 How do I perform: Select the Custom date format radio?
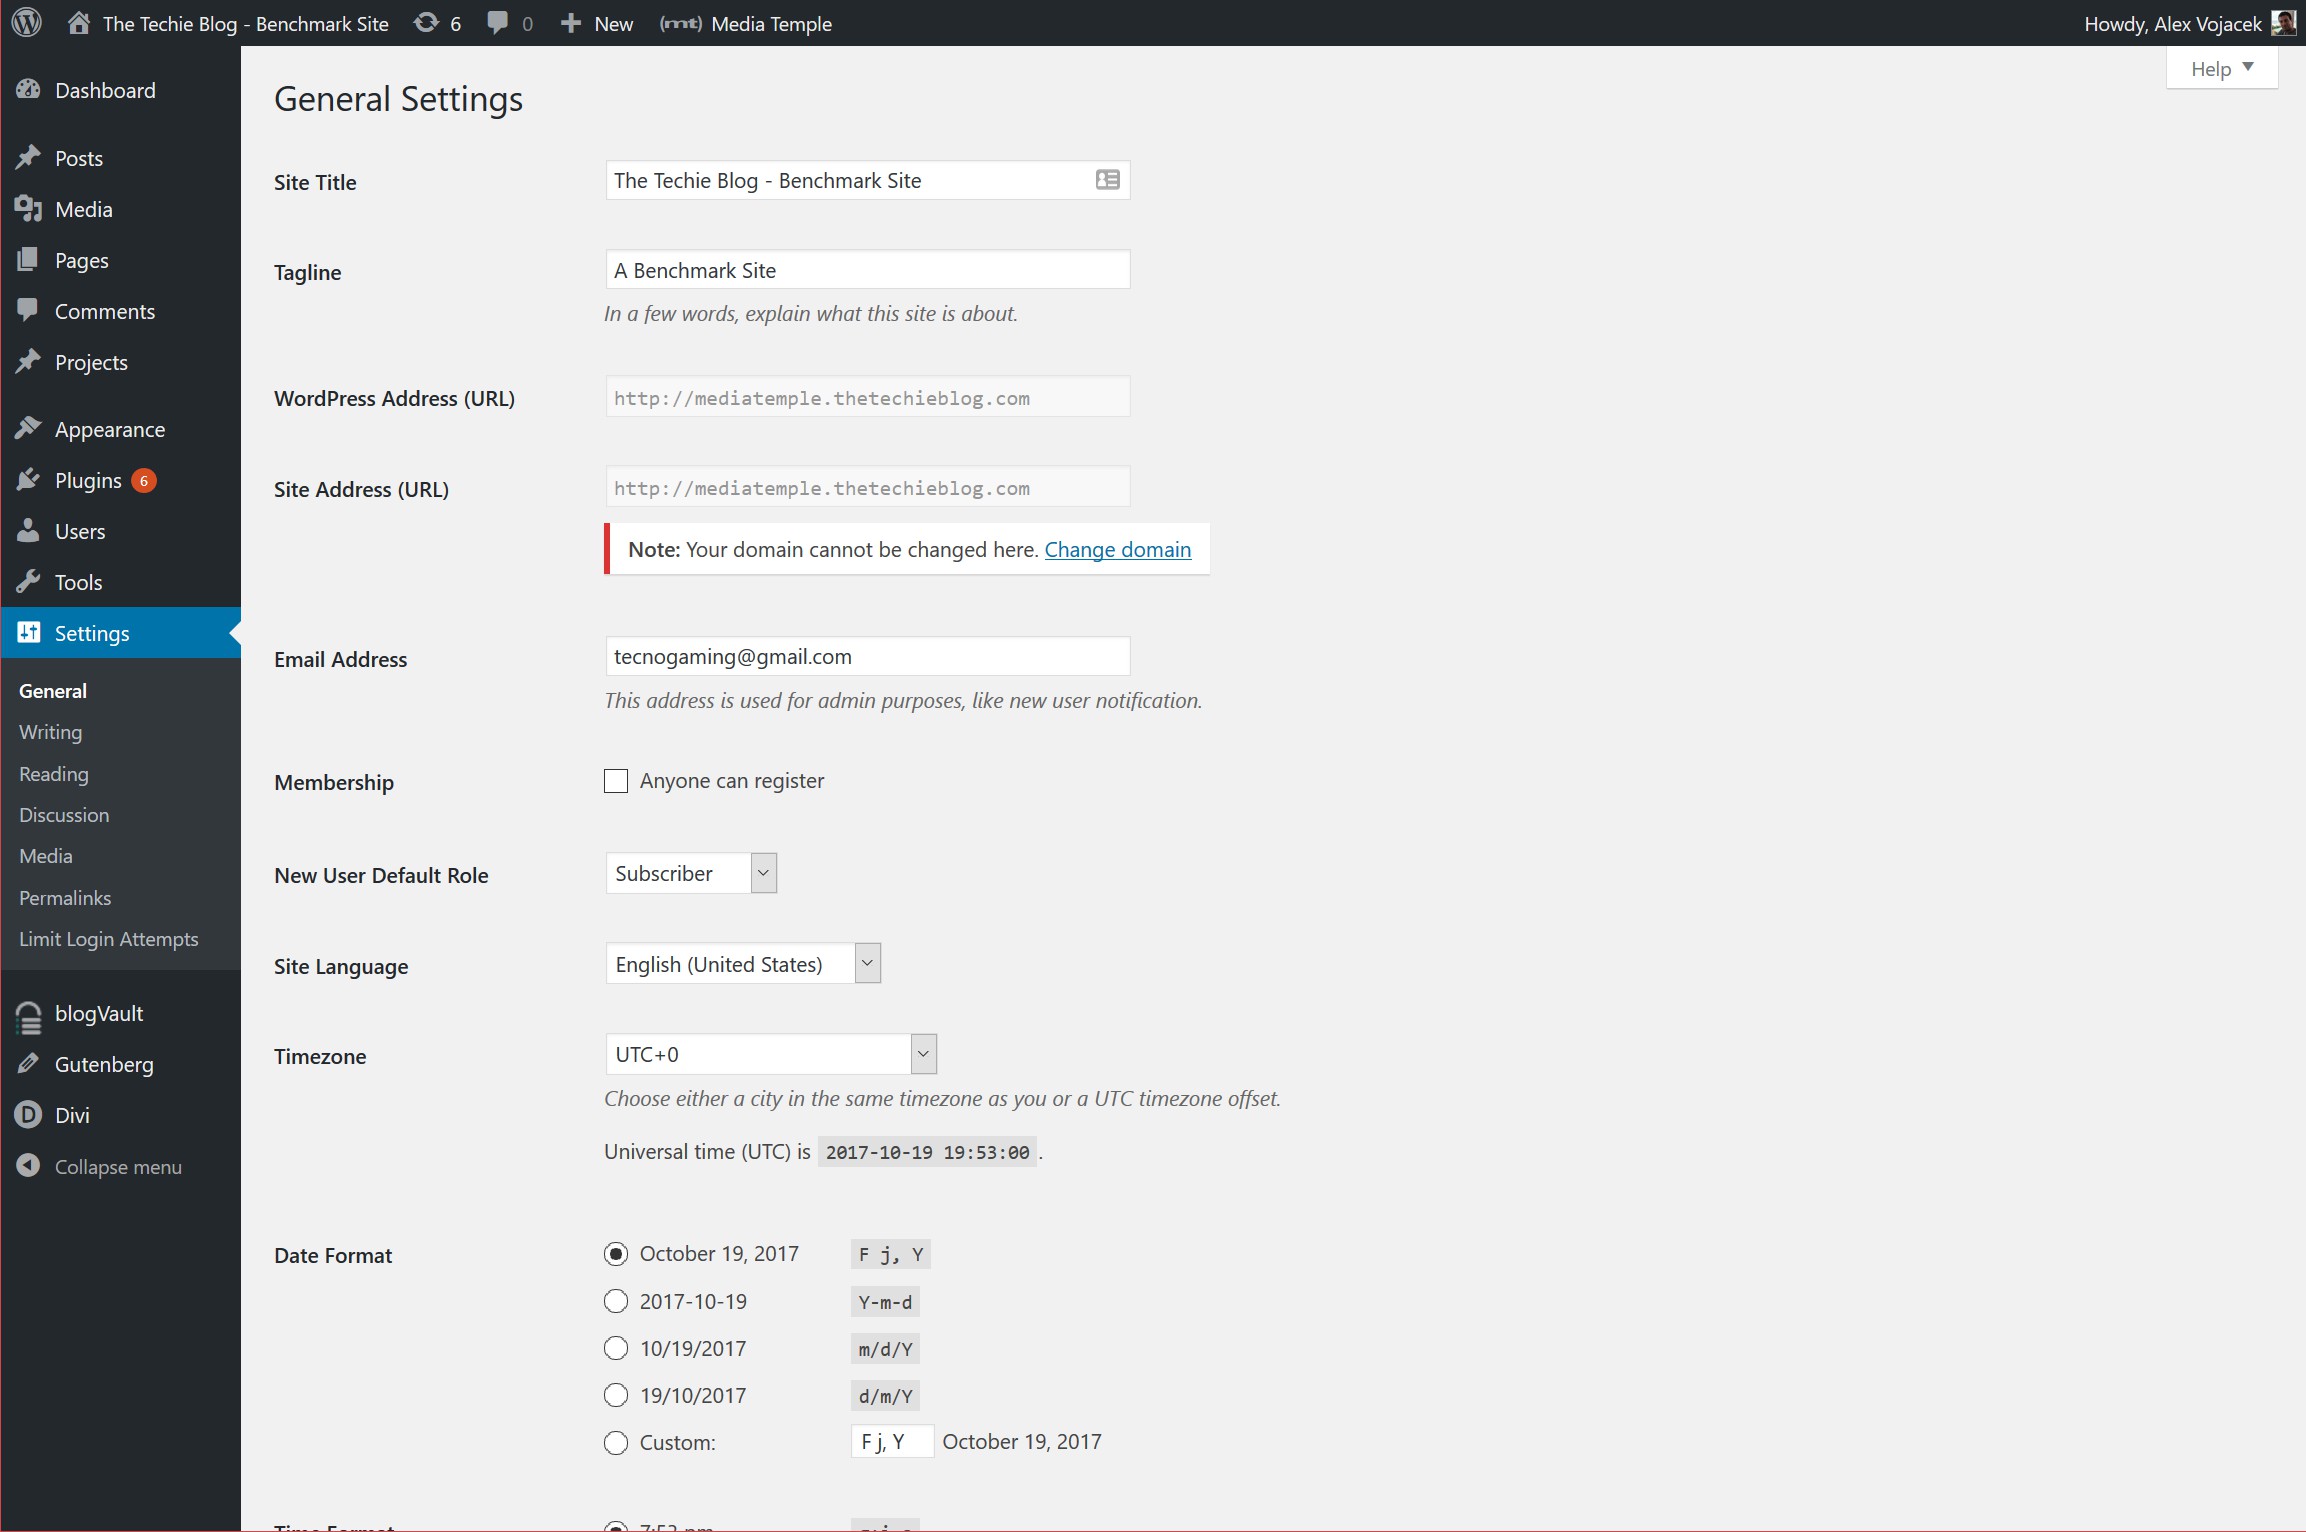(616, 1442)
